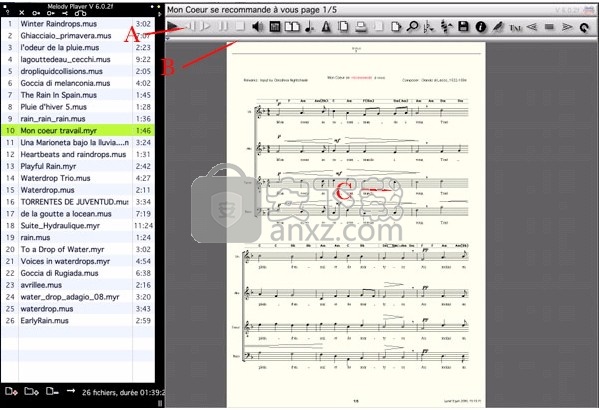The image size is (599, 410).
Task: Select Playful Rain.myr track
Action: 78,166
